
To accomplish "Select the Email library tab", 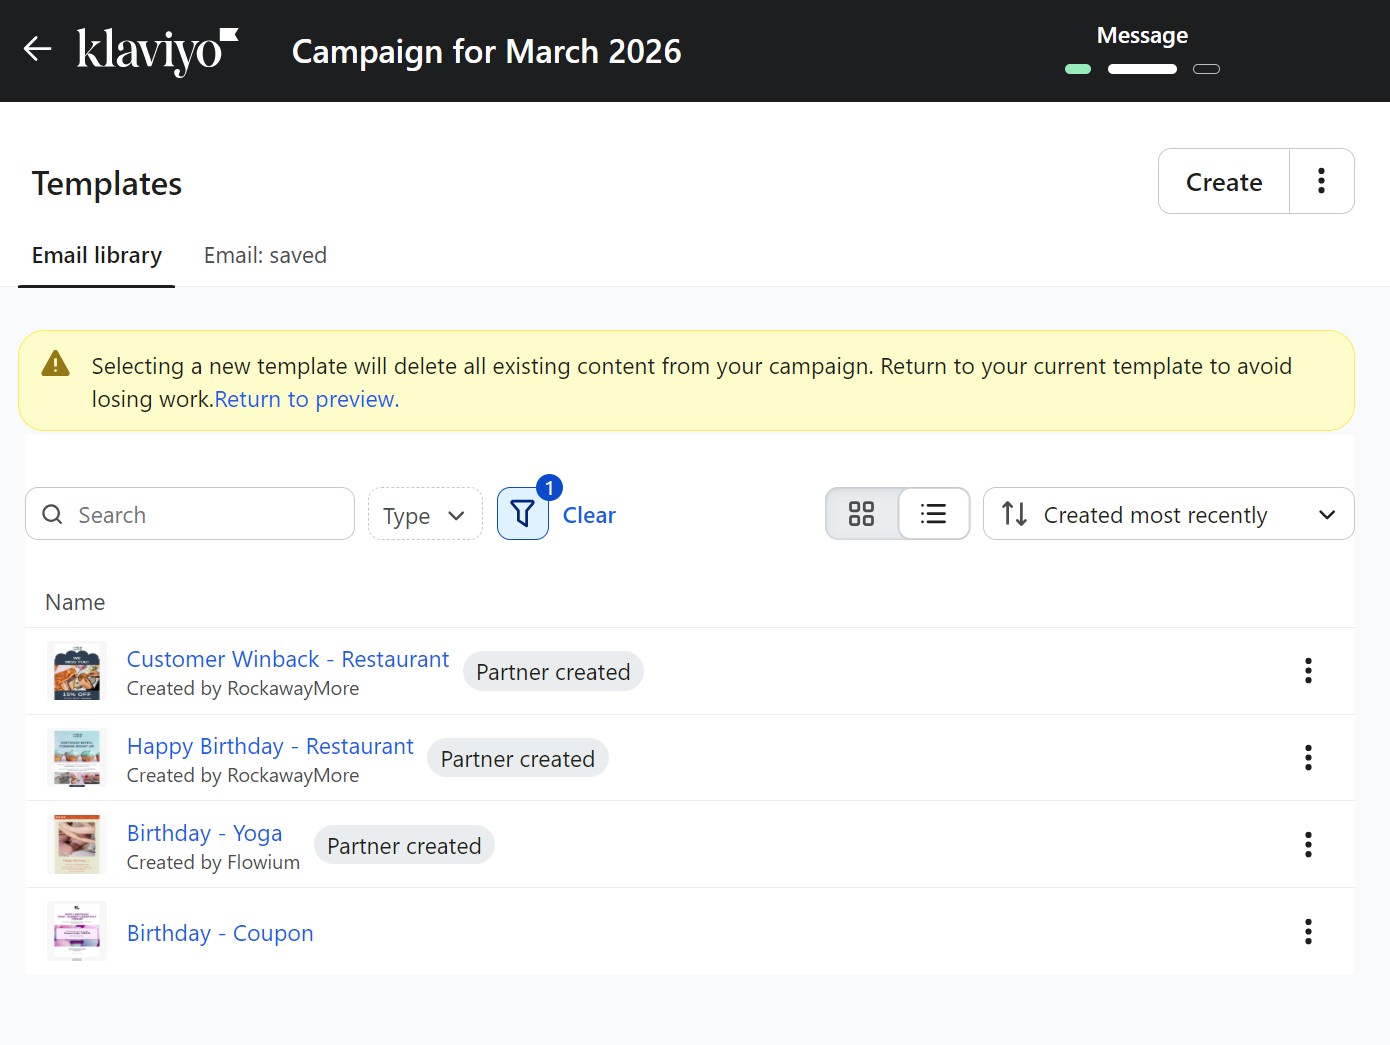I will click(x=97, y=256).
